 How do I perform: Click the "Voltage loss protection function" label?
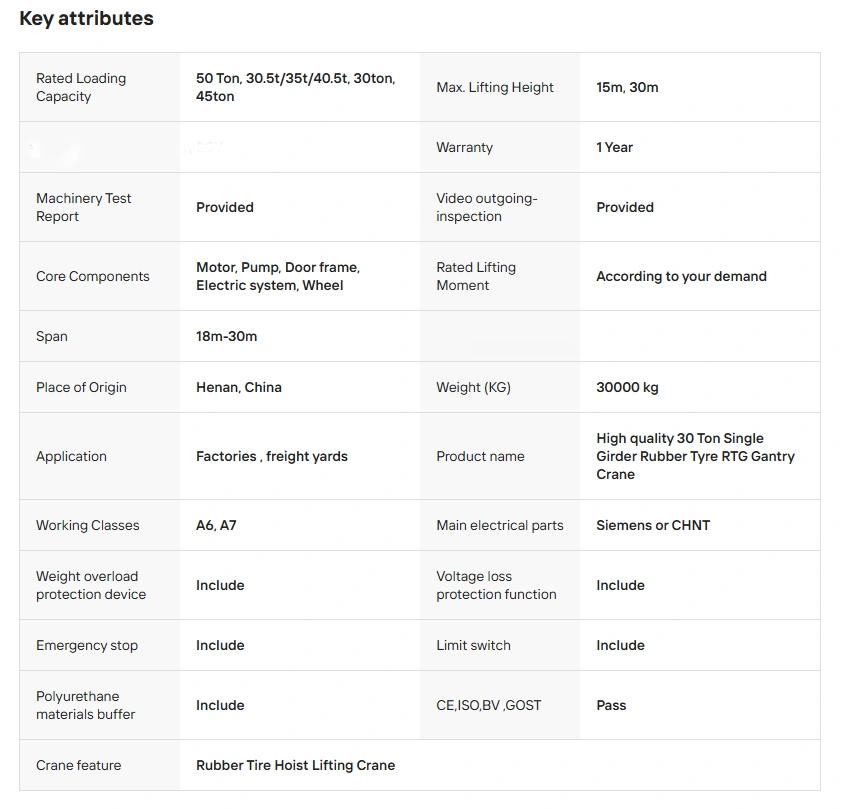tap(496, 585)
